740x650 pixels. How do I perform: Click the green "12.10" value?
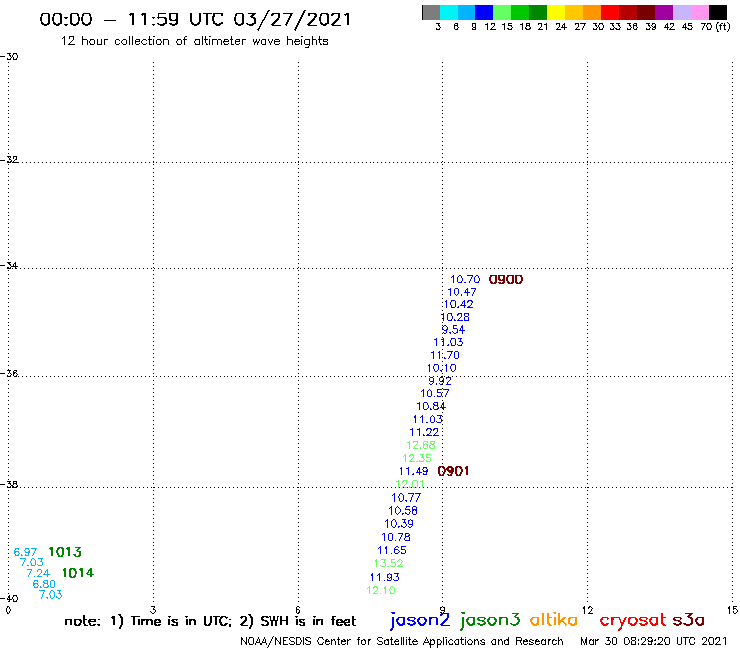click(381, 590)
